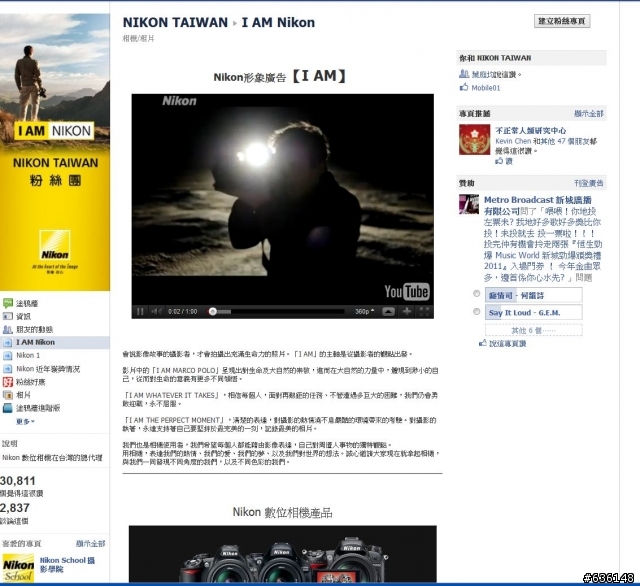Click the Nikon School logo thumbnail
This screenshot has width=640, height=586.
pos(18,568)
